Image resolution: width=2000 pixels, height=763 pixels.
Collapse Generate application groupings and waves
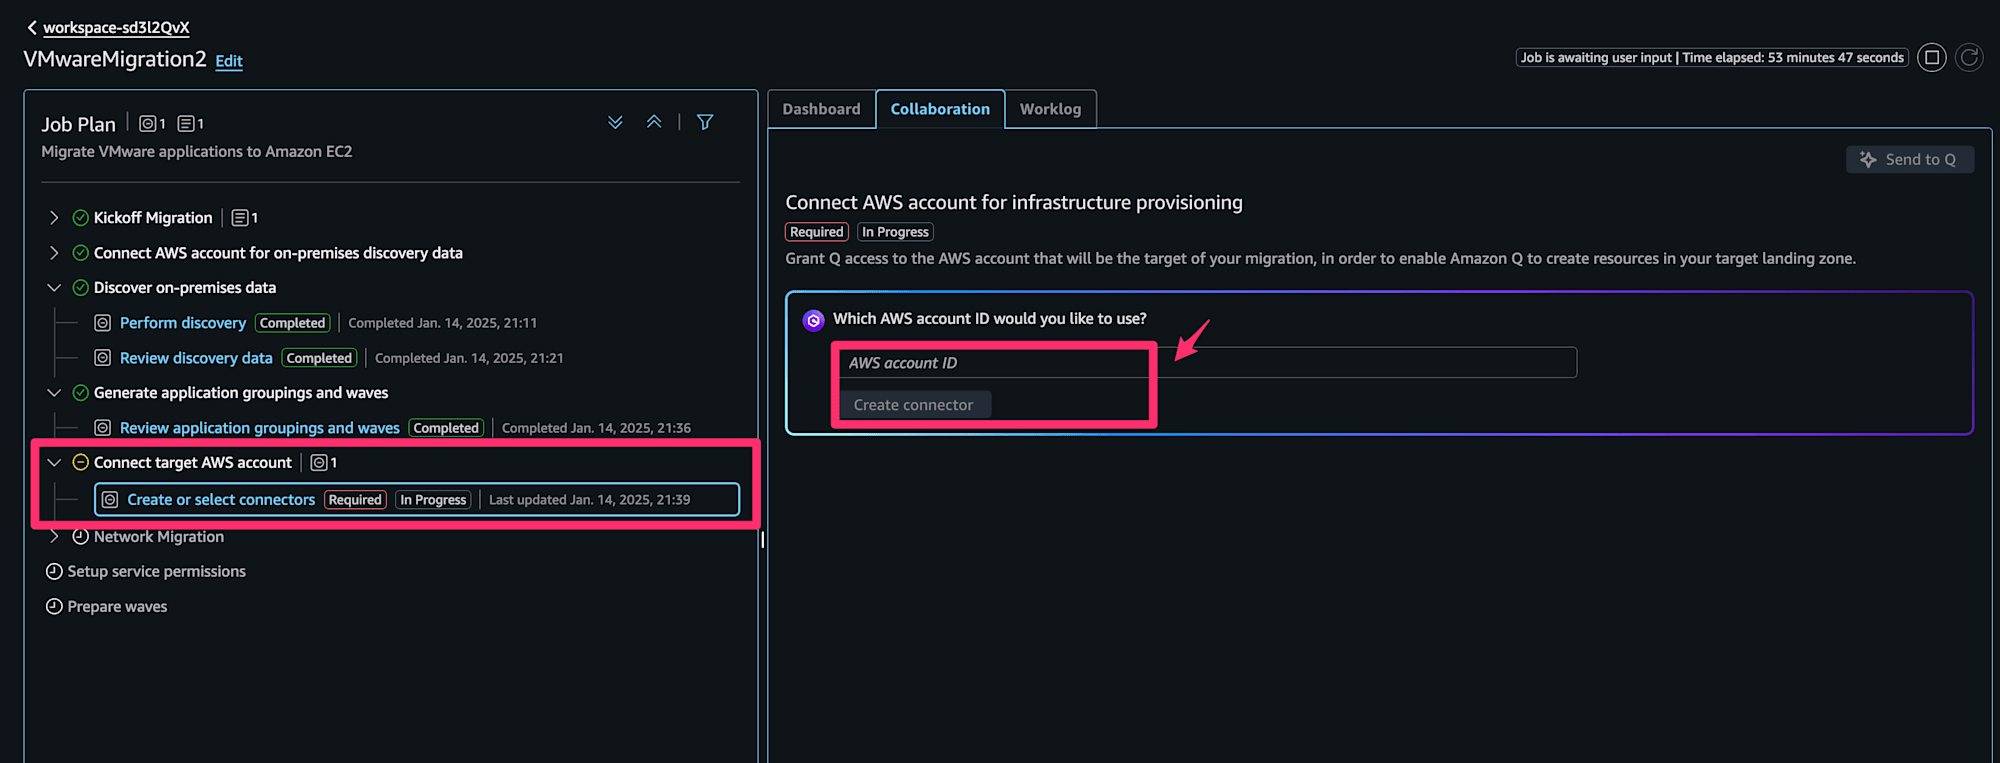point(54,393)
